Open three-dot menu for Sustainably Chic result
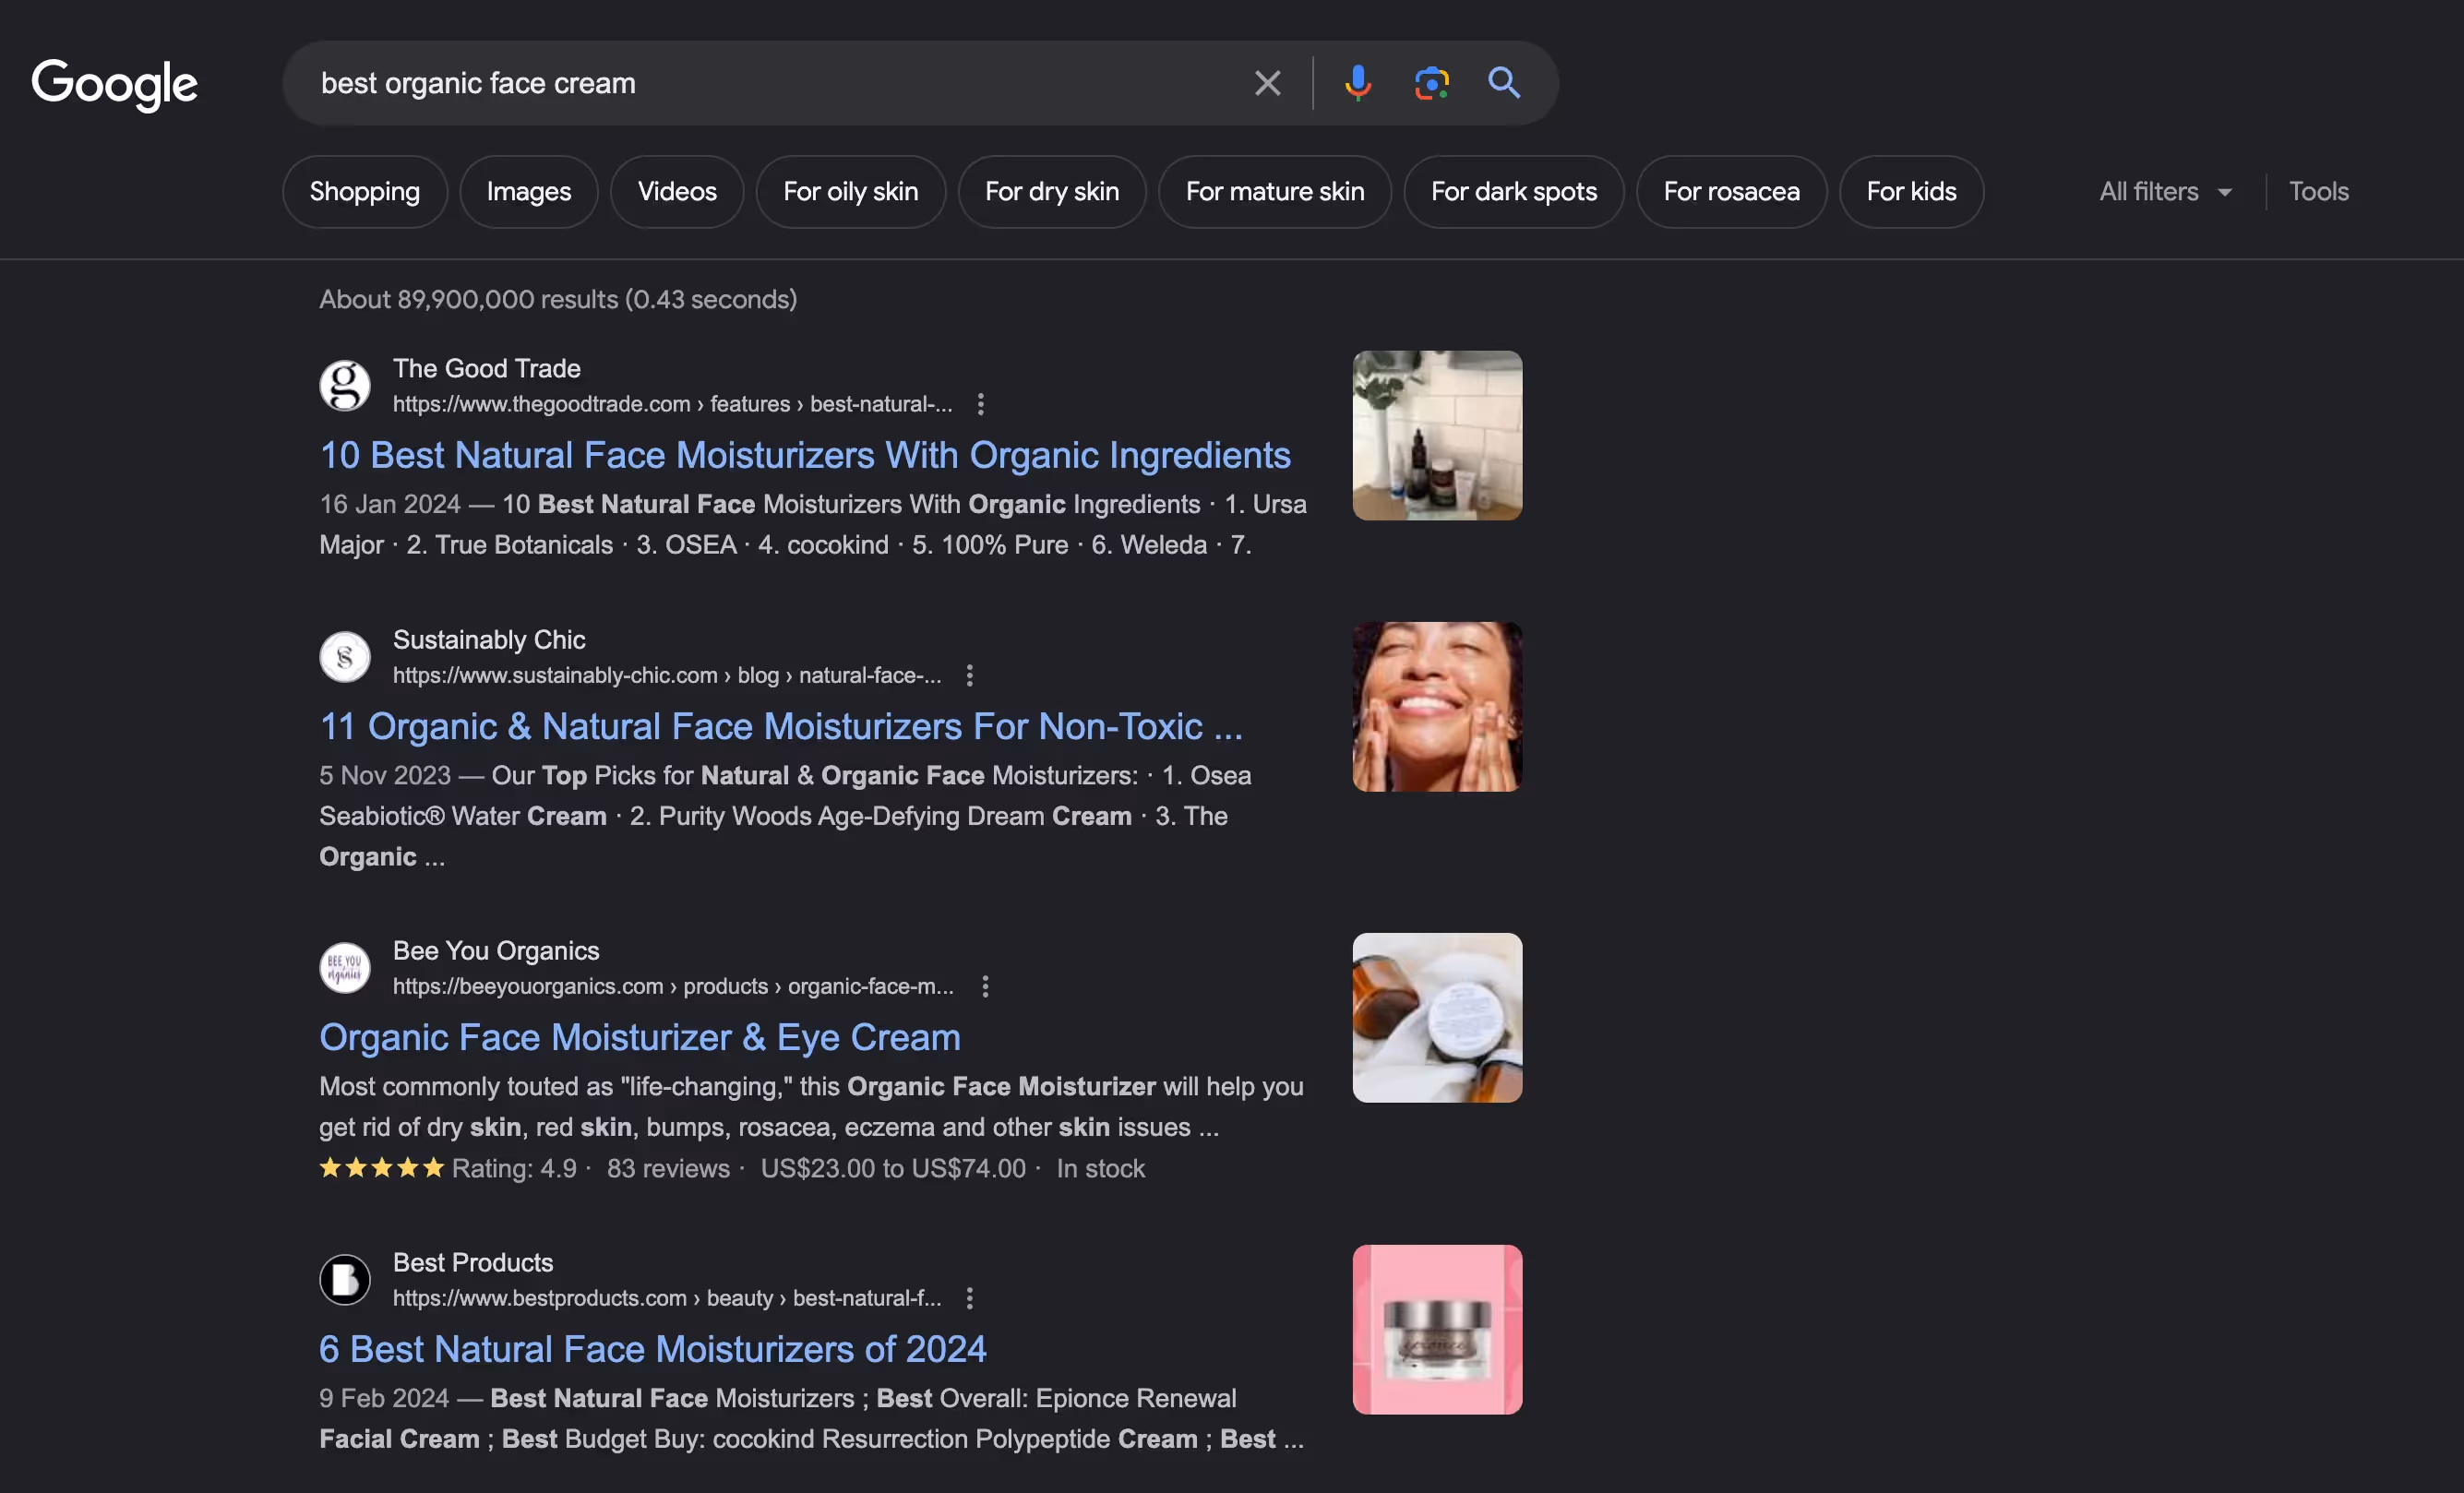The height and width of the screenshot is (1493, 2464). click(969, 675)
